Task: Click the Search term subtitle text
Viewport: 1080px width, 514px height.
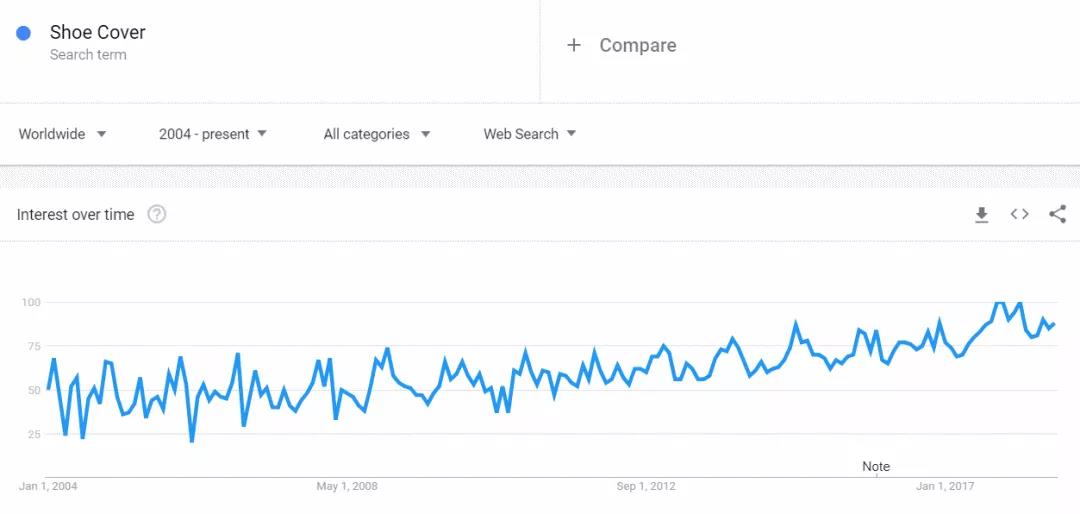Action: (x=88, y=55)
